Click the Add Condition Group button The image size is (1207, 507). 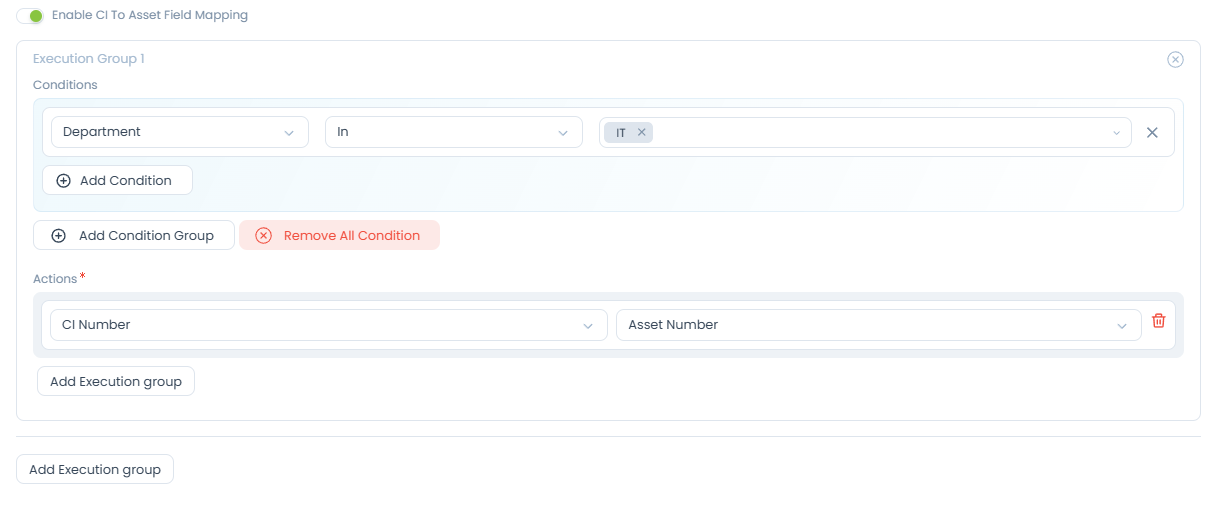(x=134, y=236)
